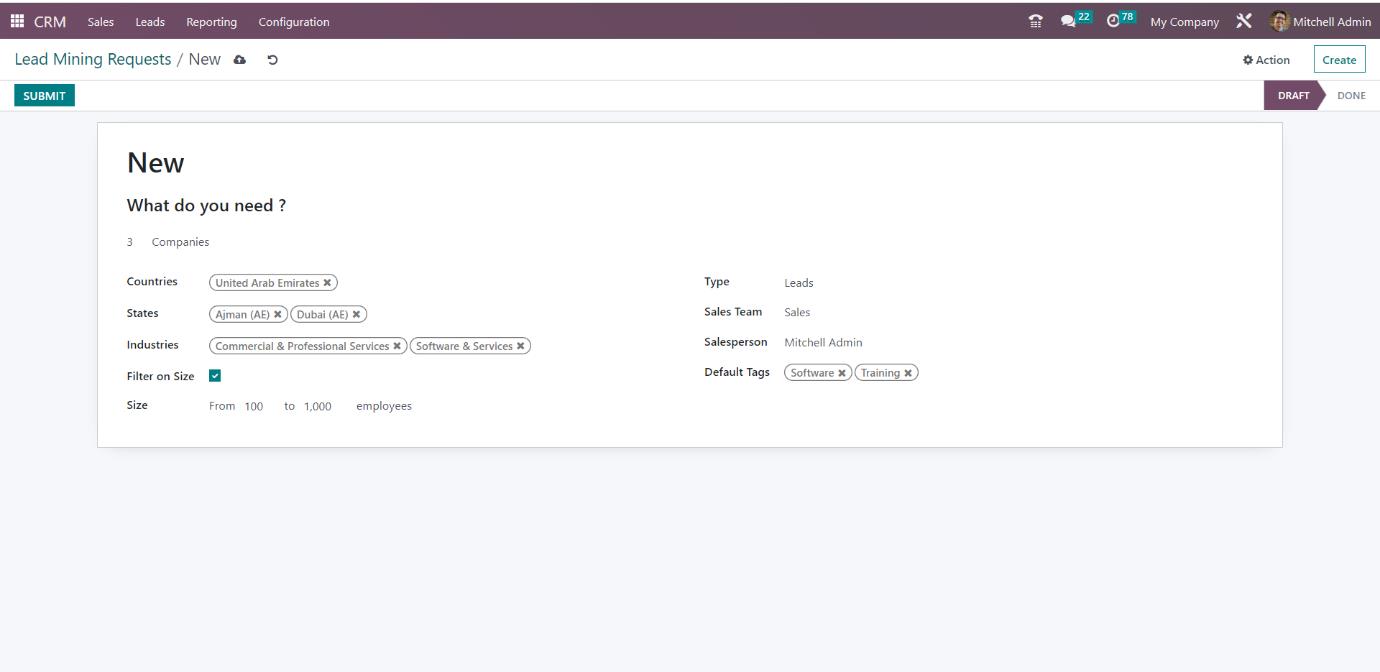Click the Ajman (AE) tag text
The width and height of the screenshot is (1380, 672).
click(x=243, y=314)
